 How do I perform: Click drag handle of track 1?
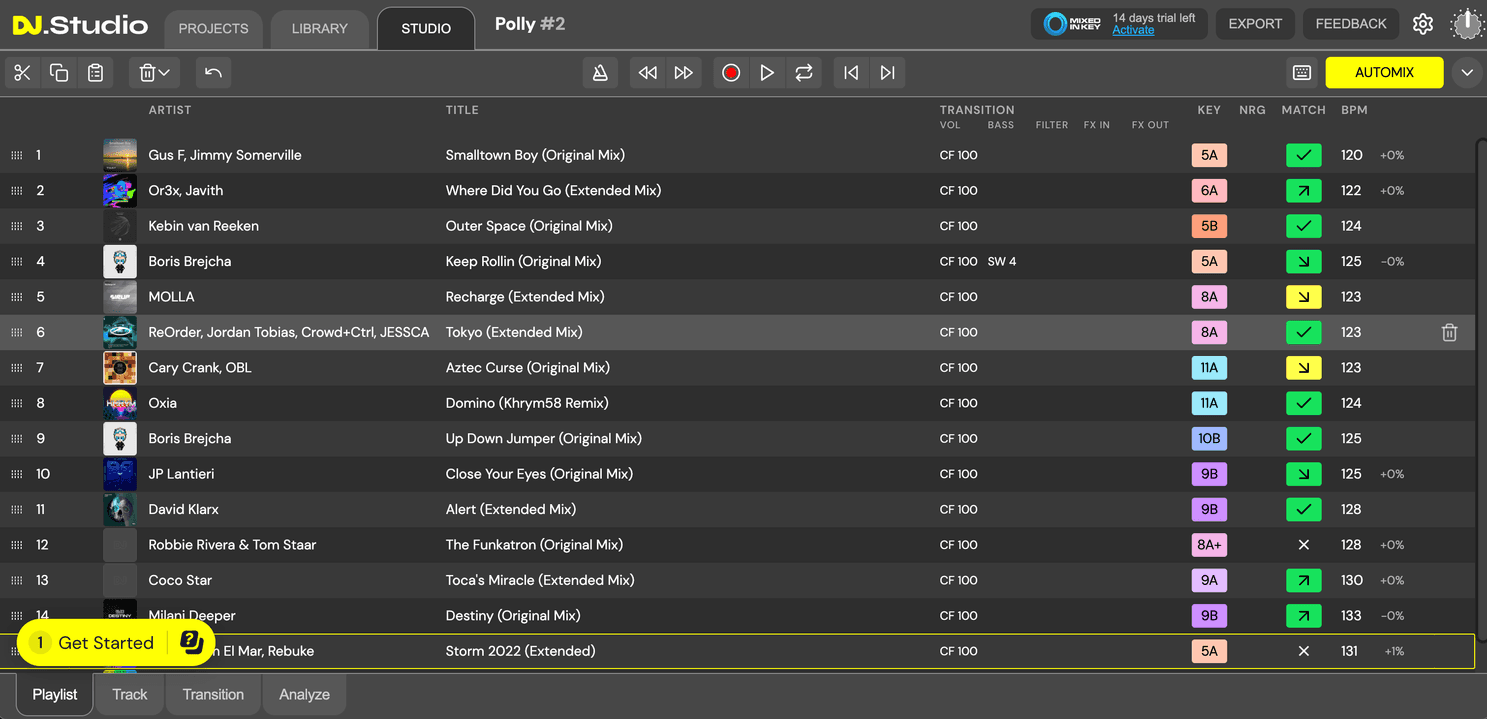tap(16, 156)
